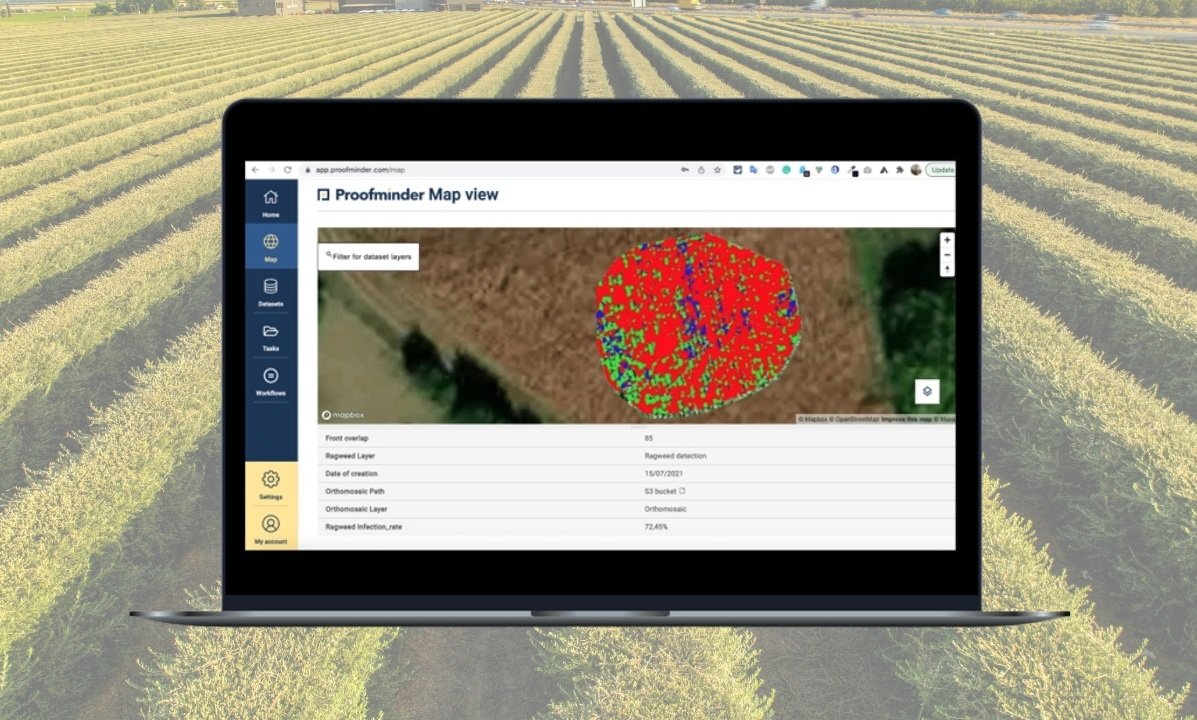
Task: Open Datasets from the sidebar
Action: point(270,292)
